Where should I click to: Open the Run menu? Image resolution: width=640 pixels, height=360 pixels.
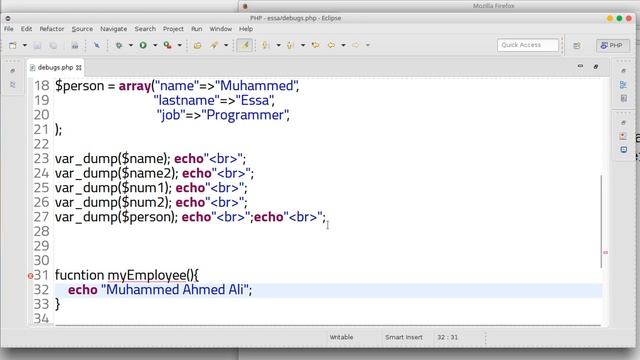(x=196, y=29)
